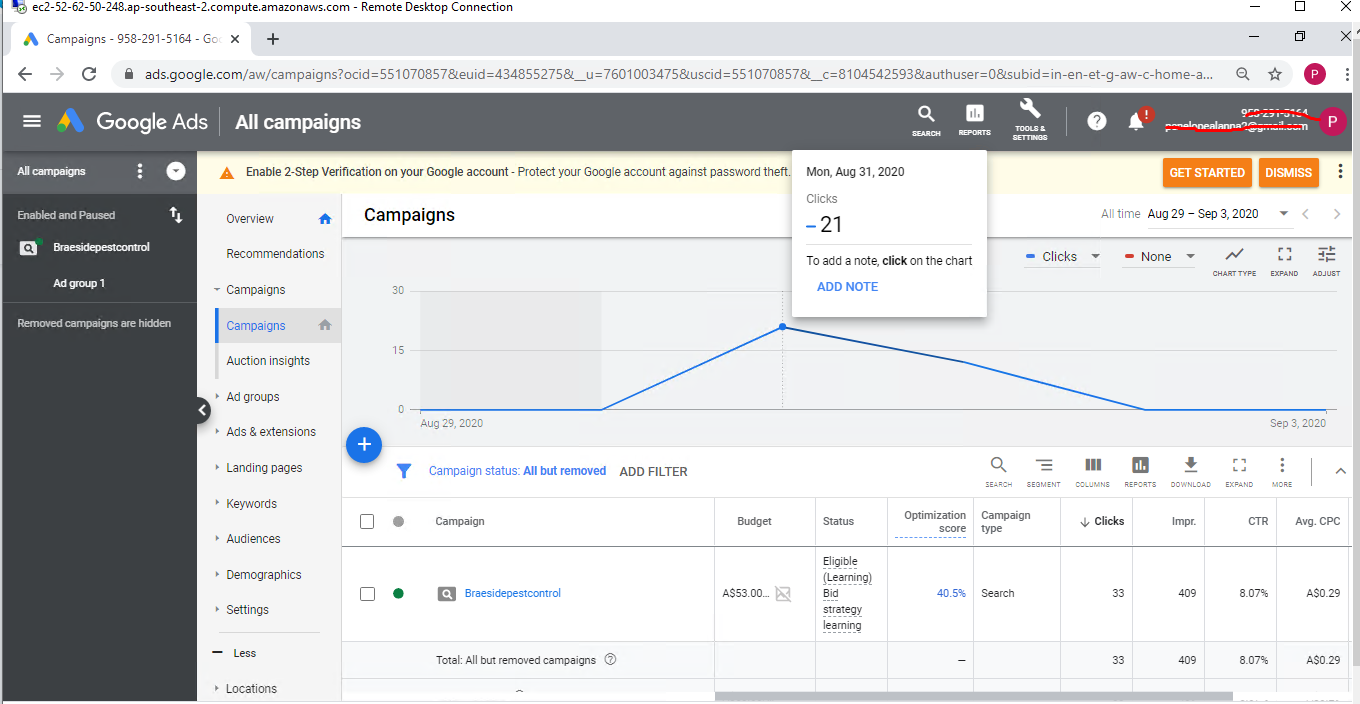Click the Google Ads logo
The image size is (1360, 704).
point(132,122)
